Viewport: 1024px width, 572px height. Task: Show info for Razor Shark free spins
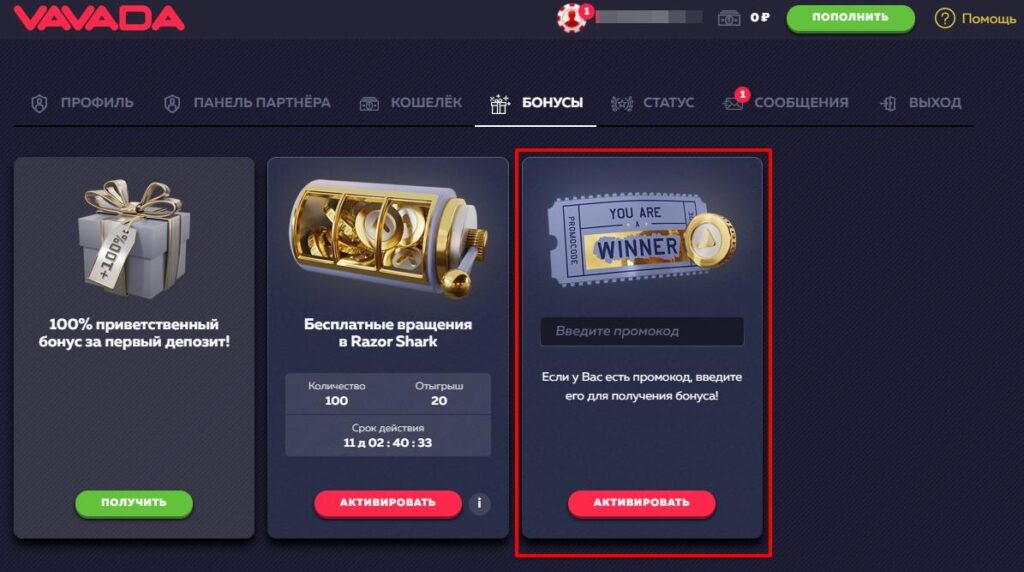click(479, 503)
